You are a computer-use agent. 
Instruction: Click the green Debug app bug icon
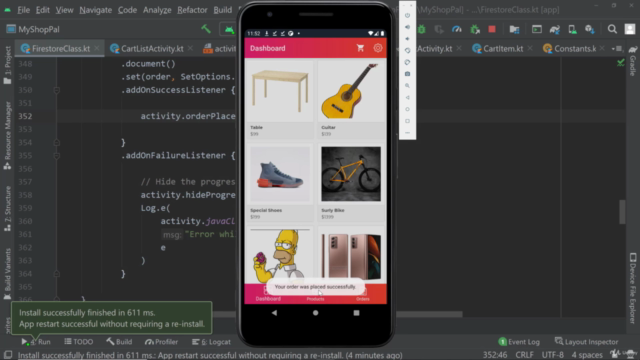click(x=422, y=29)
